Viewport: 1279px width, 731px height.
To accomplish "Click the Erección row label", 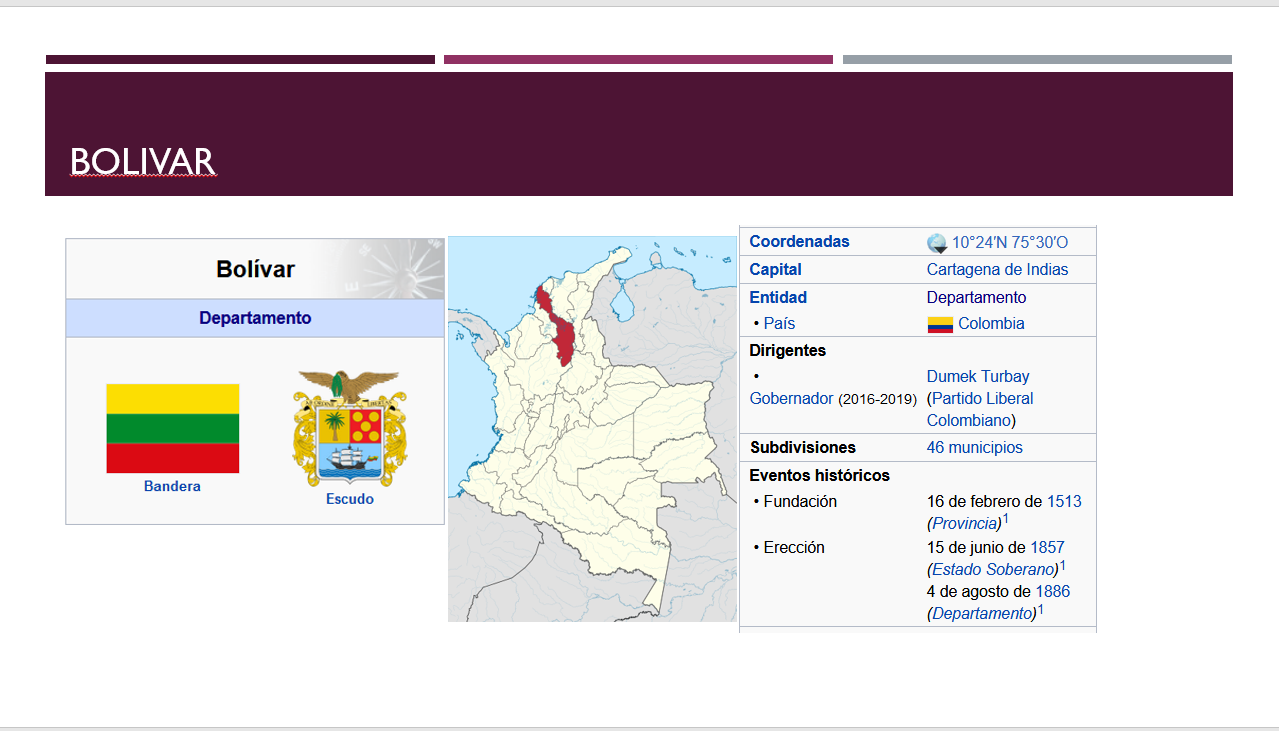I will tap(794, 548).
